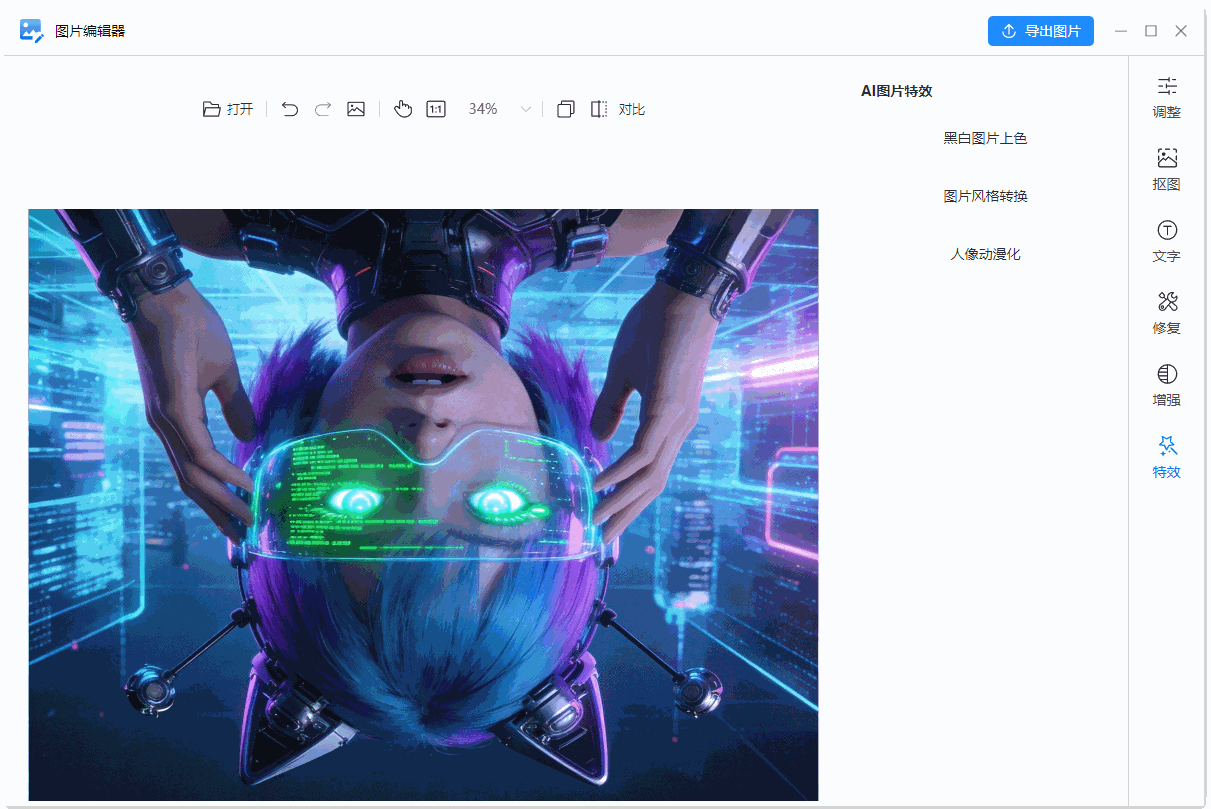Export the image via 导出图片
The height and width of the screenshot is (809, 1211).
(1041, 30)
